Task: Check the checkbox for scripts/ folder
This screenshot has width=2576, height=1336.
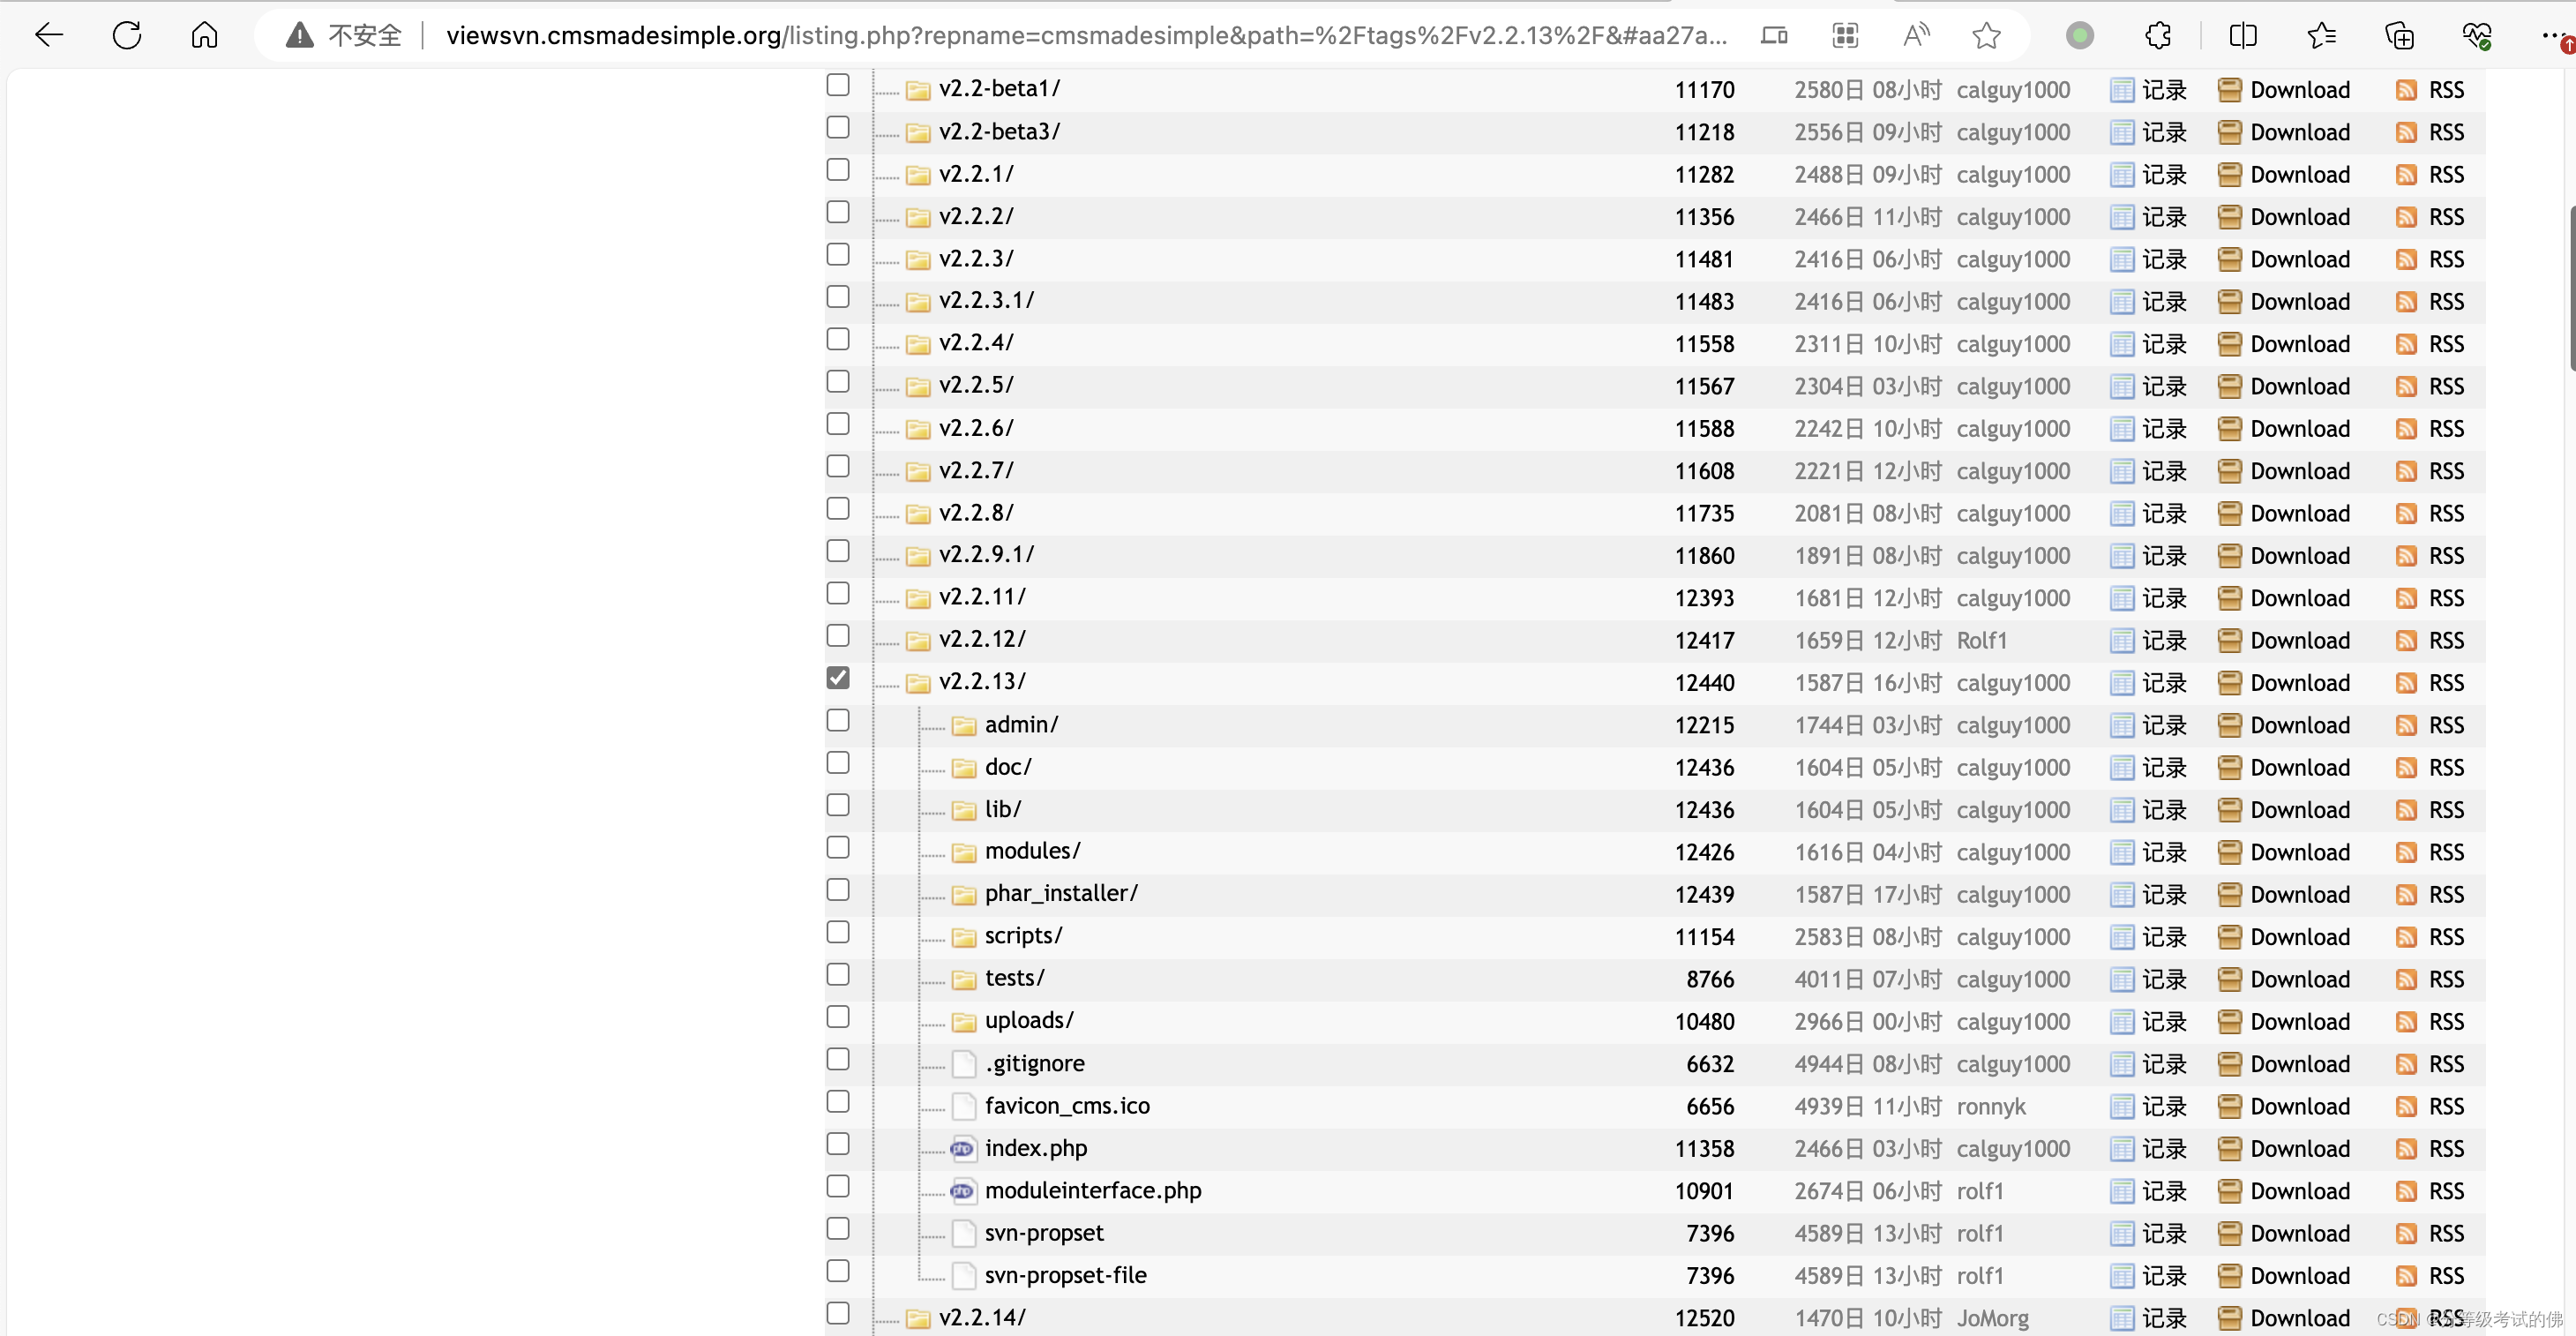Action: [838, 932]
